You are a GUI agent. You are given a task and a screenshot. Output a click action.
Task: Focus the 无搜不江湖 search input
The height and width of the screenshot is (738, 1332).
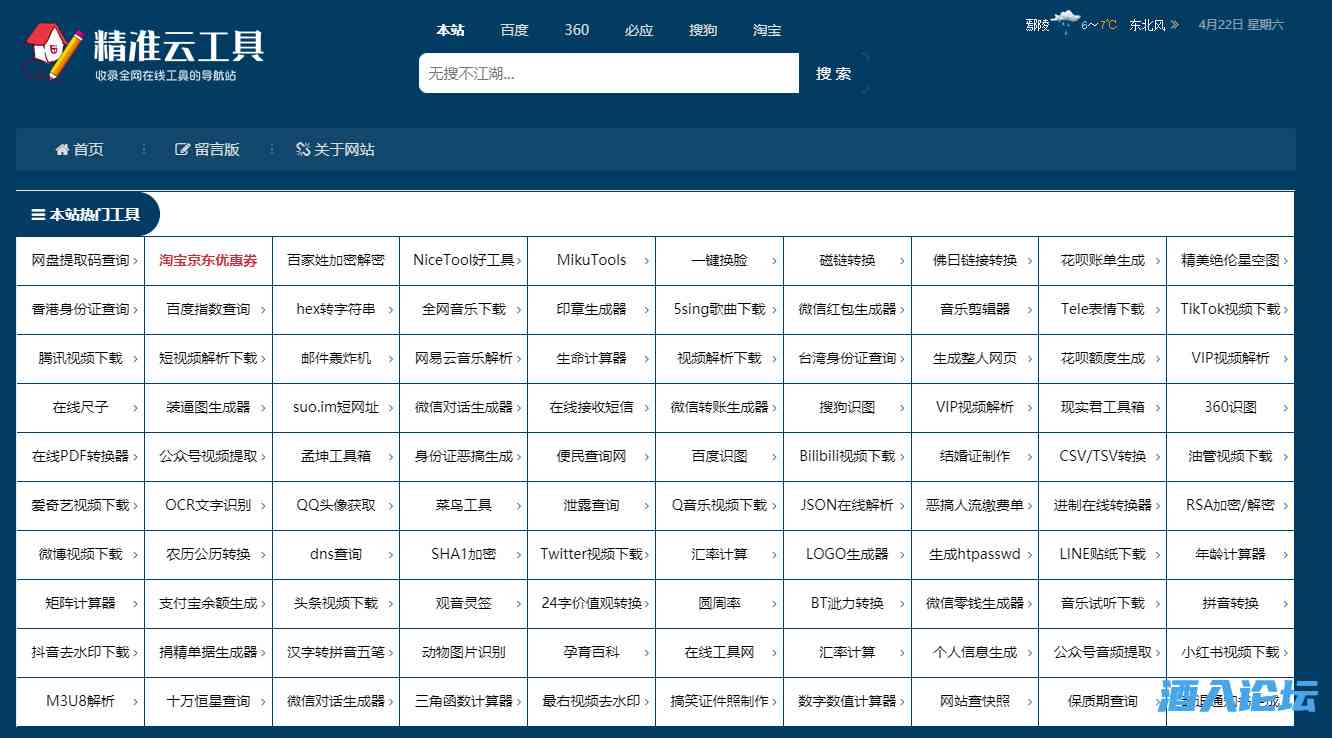[x=608, y=73]
